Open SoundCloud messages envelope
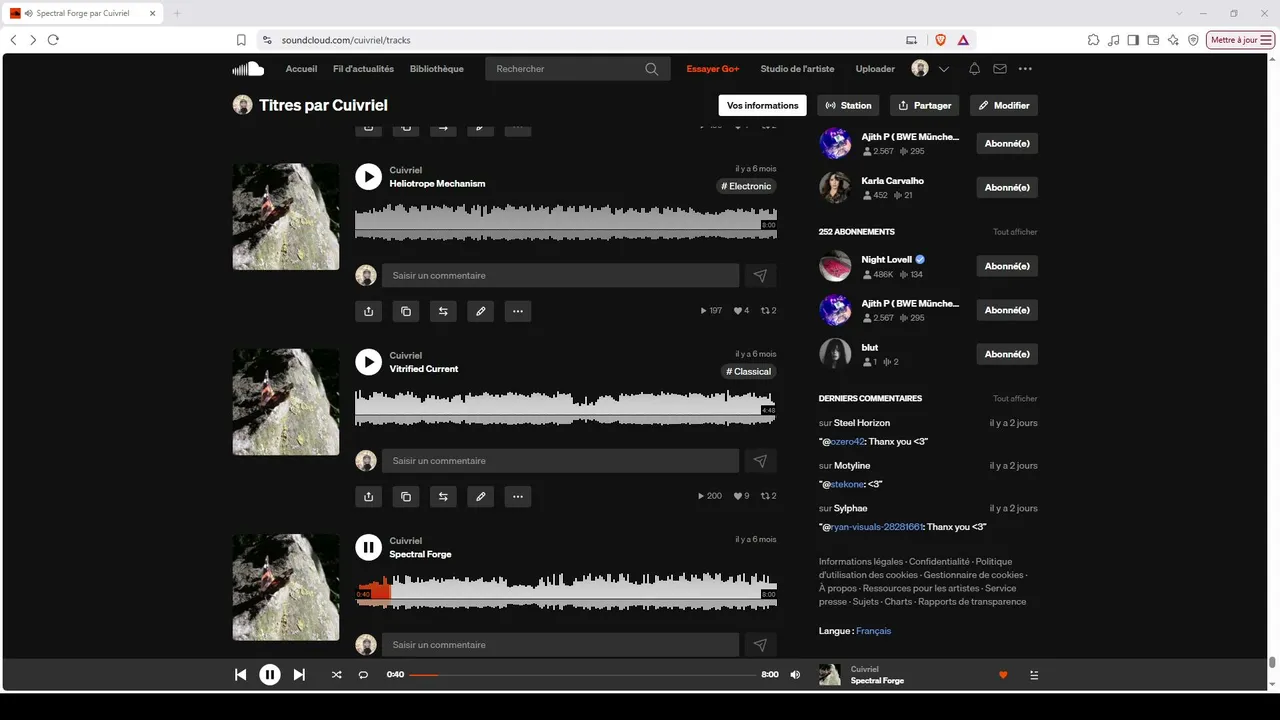The width and height of the screenshot is (1280, 720). click(1000, 69)
